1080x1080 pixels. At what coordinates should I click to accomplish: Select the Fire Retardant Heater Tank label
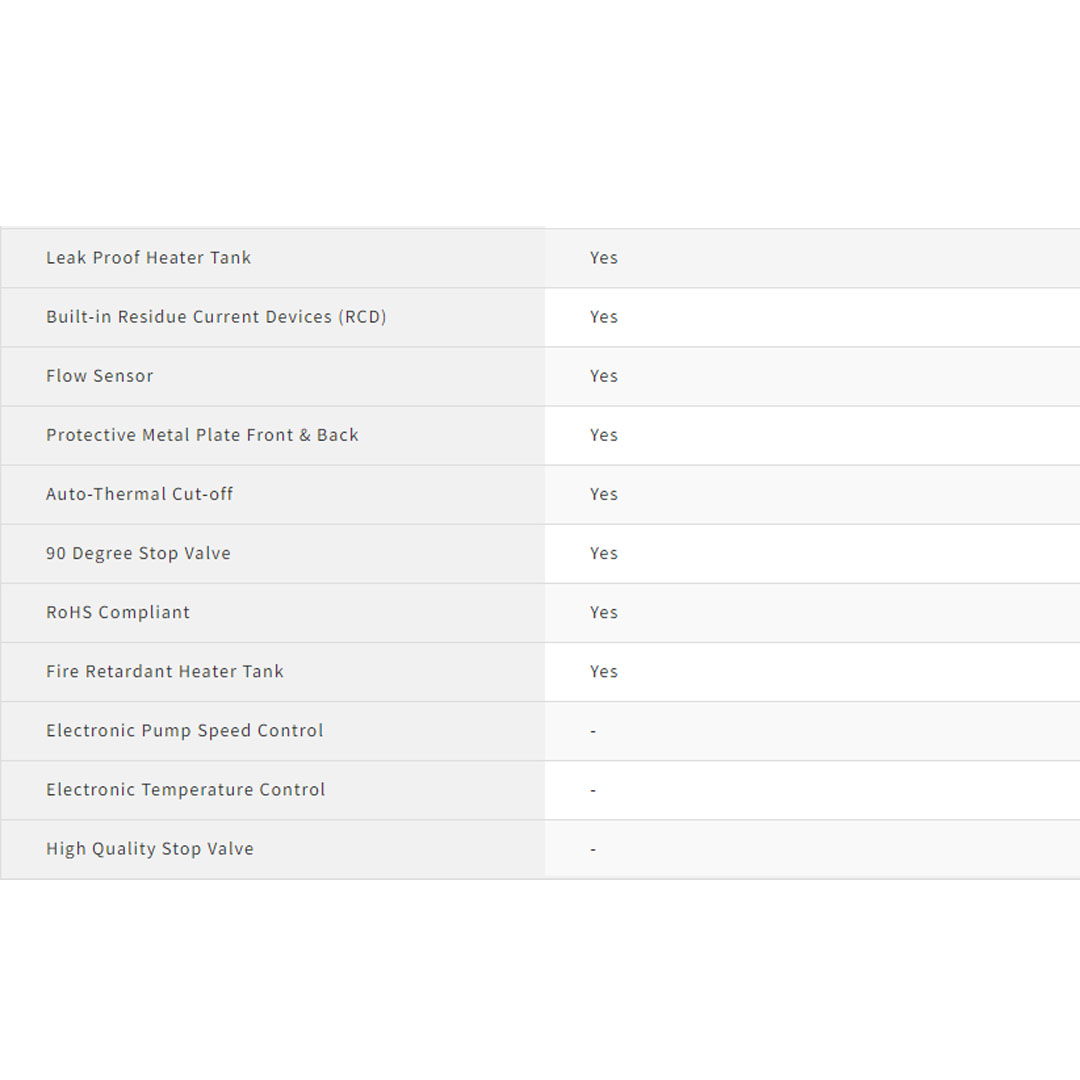point(165,671)
